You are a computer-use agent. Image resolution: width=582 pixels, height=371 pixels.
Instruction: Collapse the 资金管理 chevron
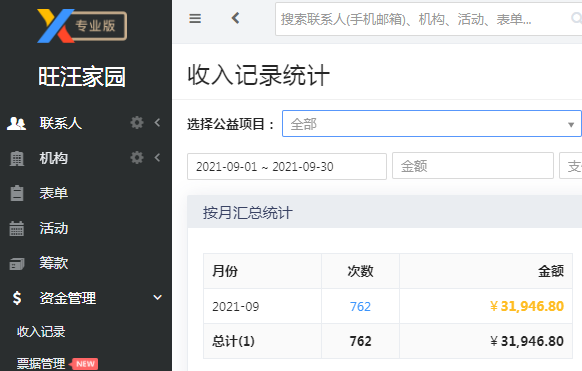click(157, 297)
